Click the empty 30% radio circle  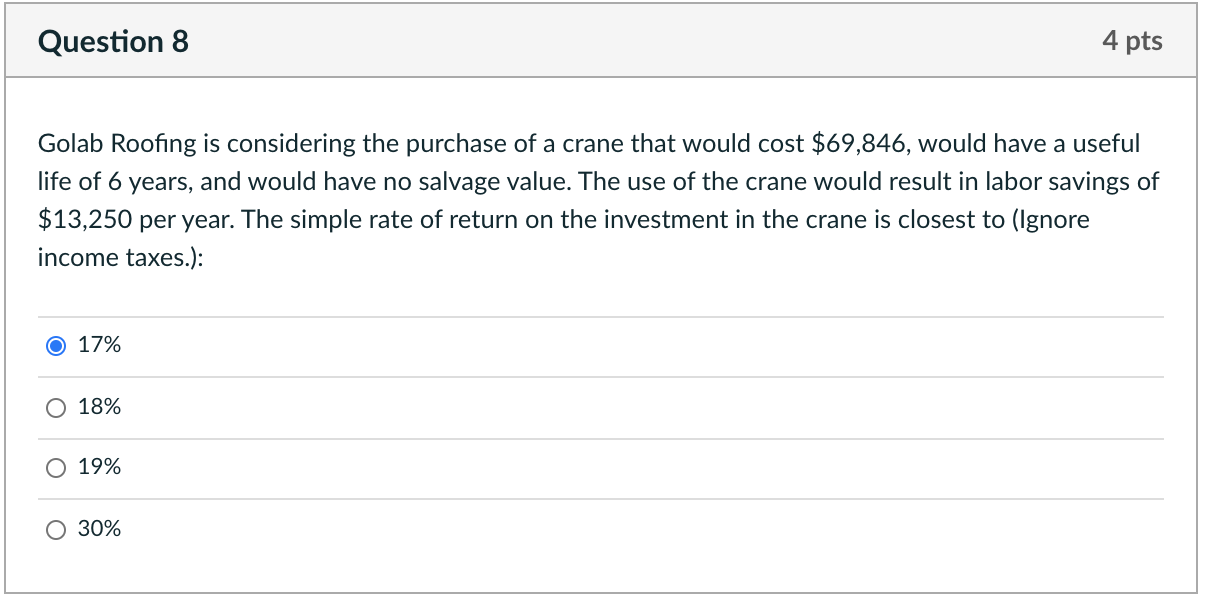tap(57, 530)
